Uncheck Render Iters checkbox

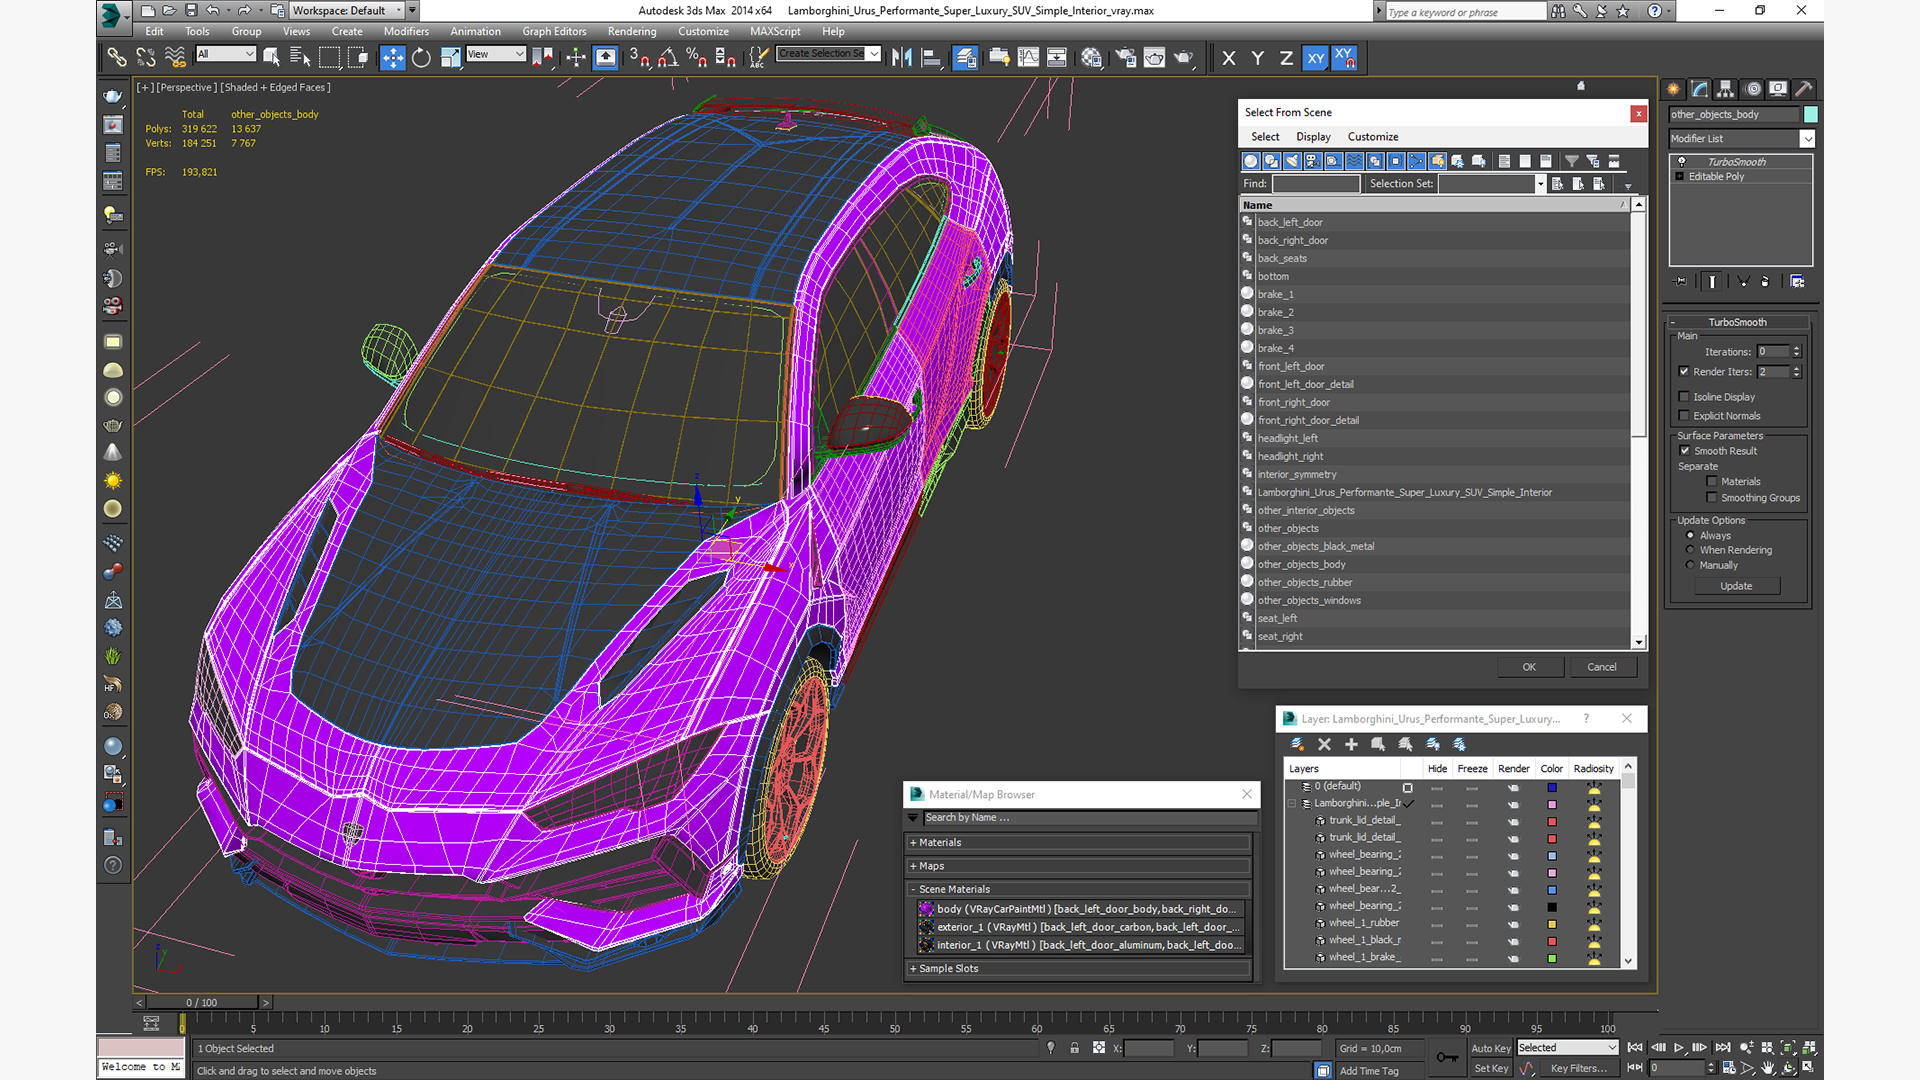[x=1684, y=372]
